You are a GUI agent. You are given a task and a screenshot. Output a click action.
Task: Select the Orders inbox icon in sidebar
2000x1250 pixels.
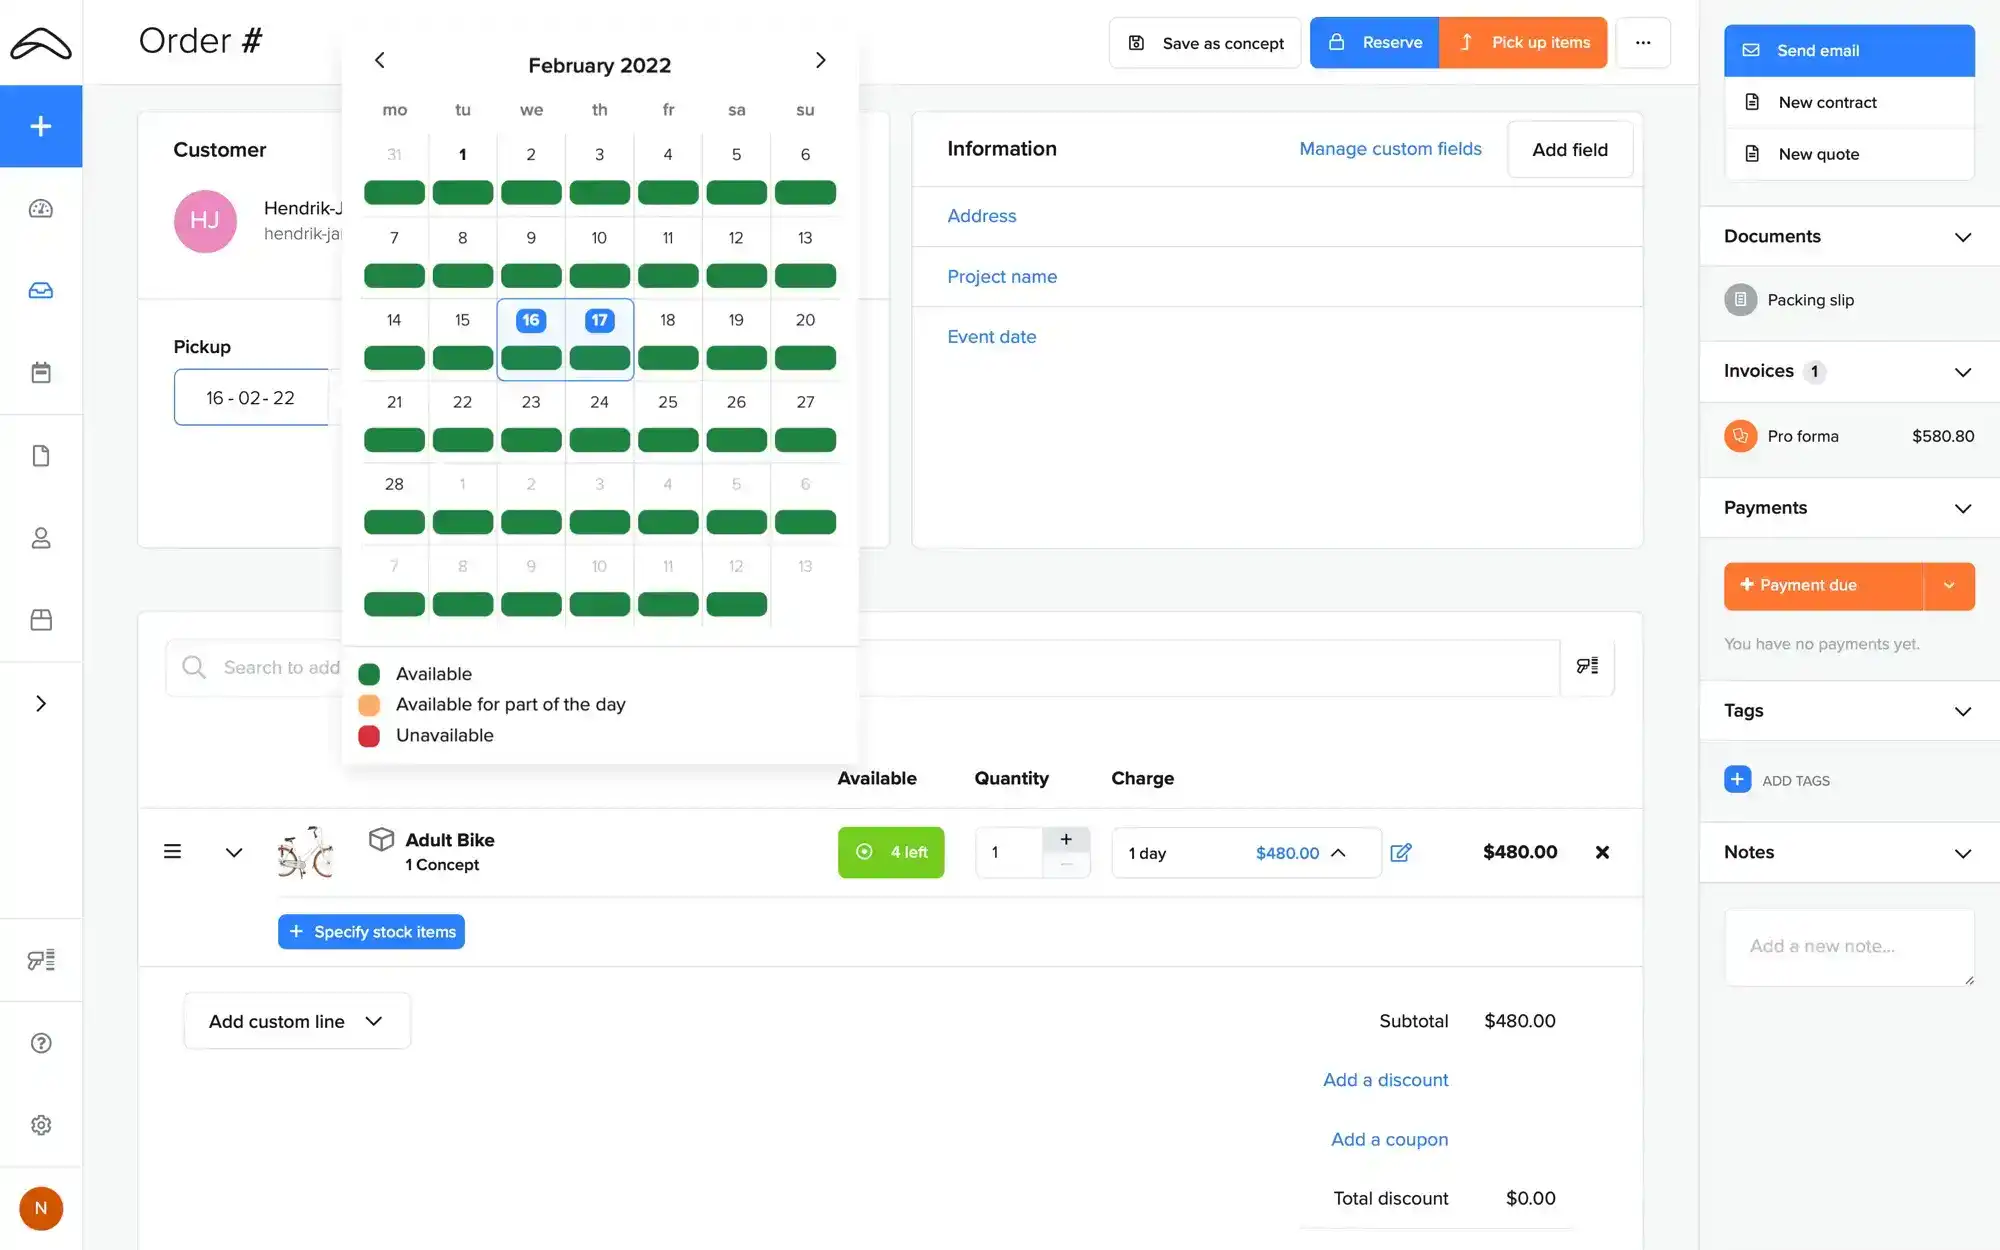pos(41,290)
